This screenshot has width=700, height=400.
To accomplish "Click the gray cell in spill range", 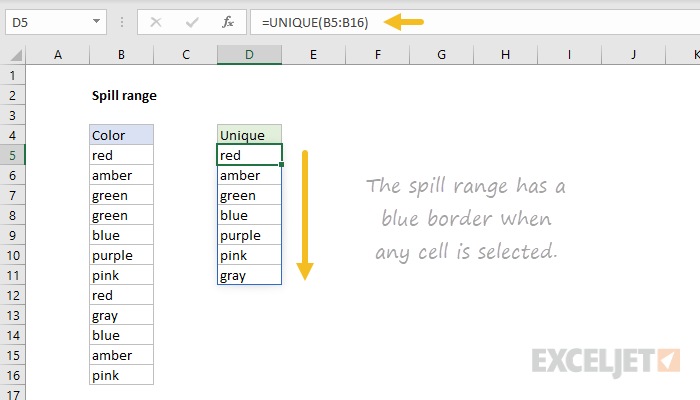I will (249, 275).
